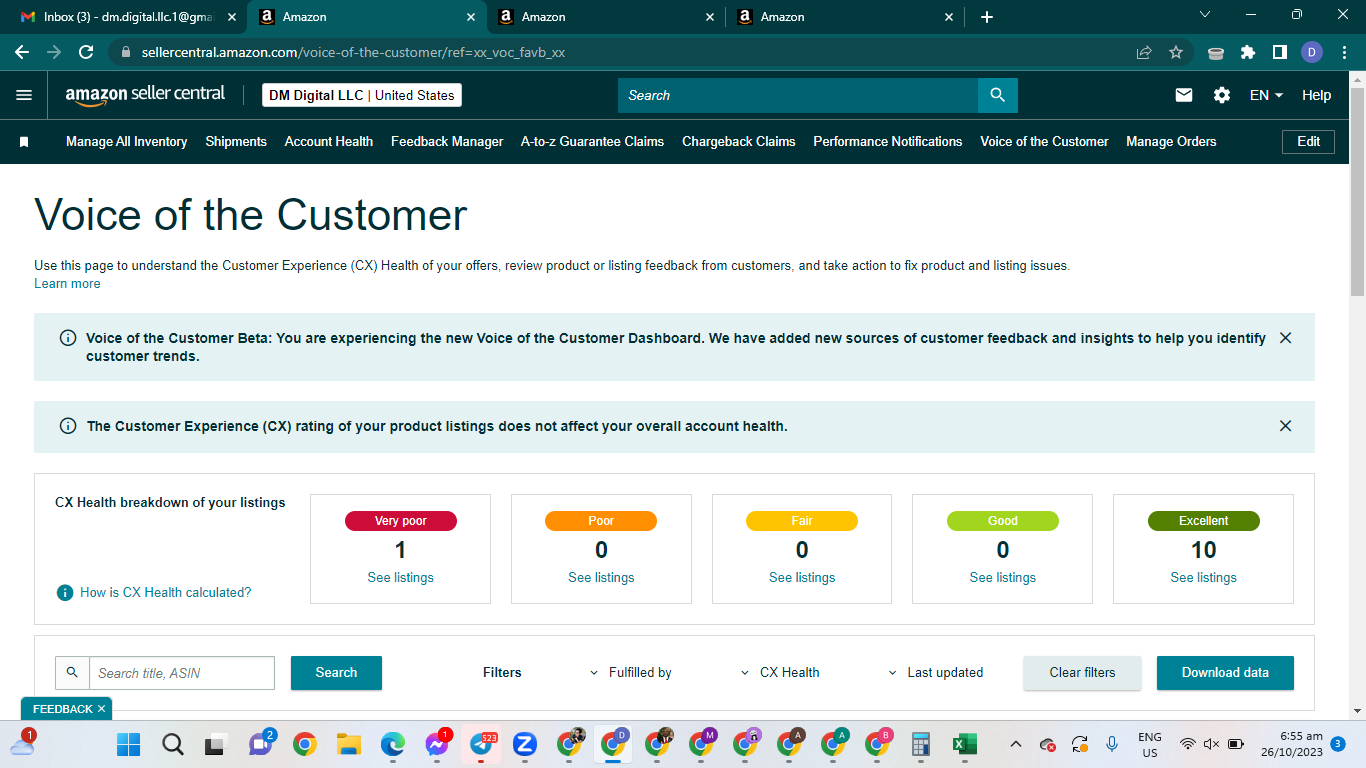Open Performance Notifications
The height and width of the screenshot is (768, 1366).
(x=888, y=142)
